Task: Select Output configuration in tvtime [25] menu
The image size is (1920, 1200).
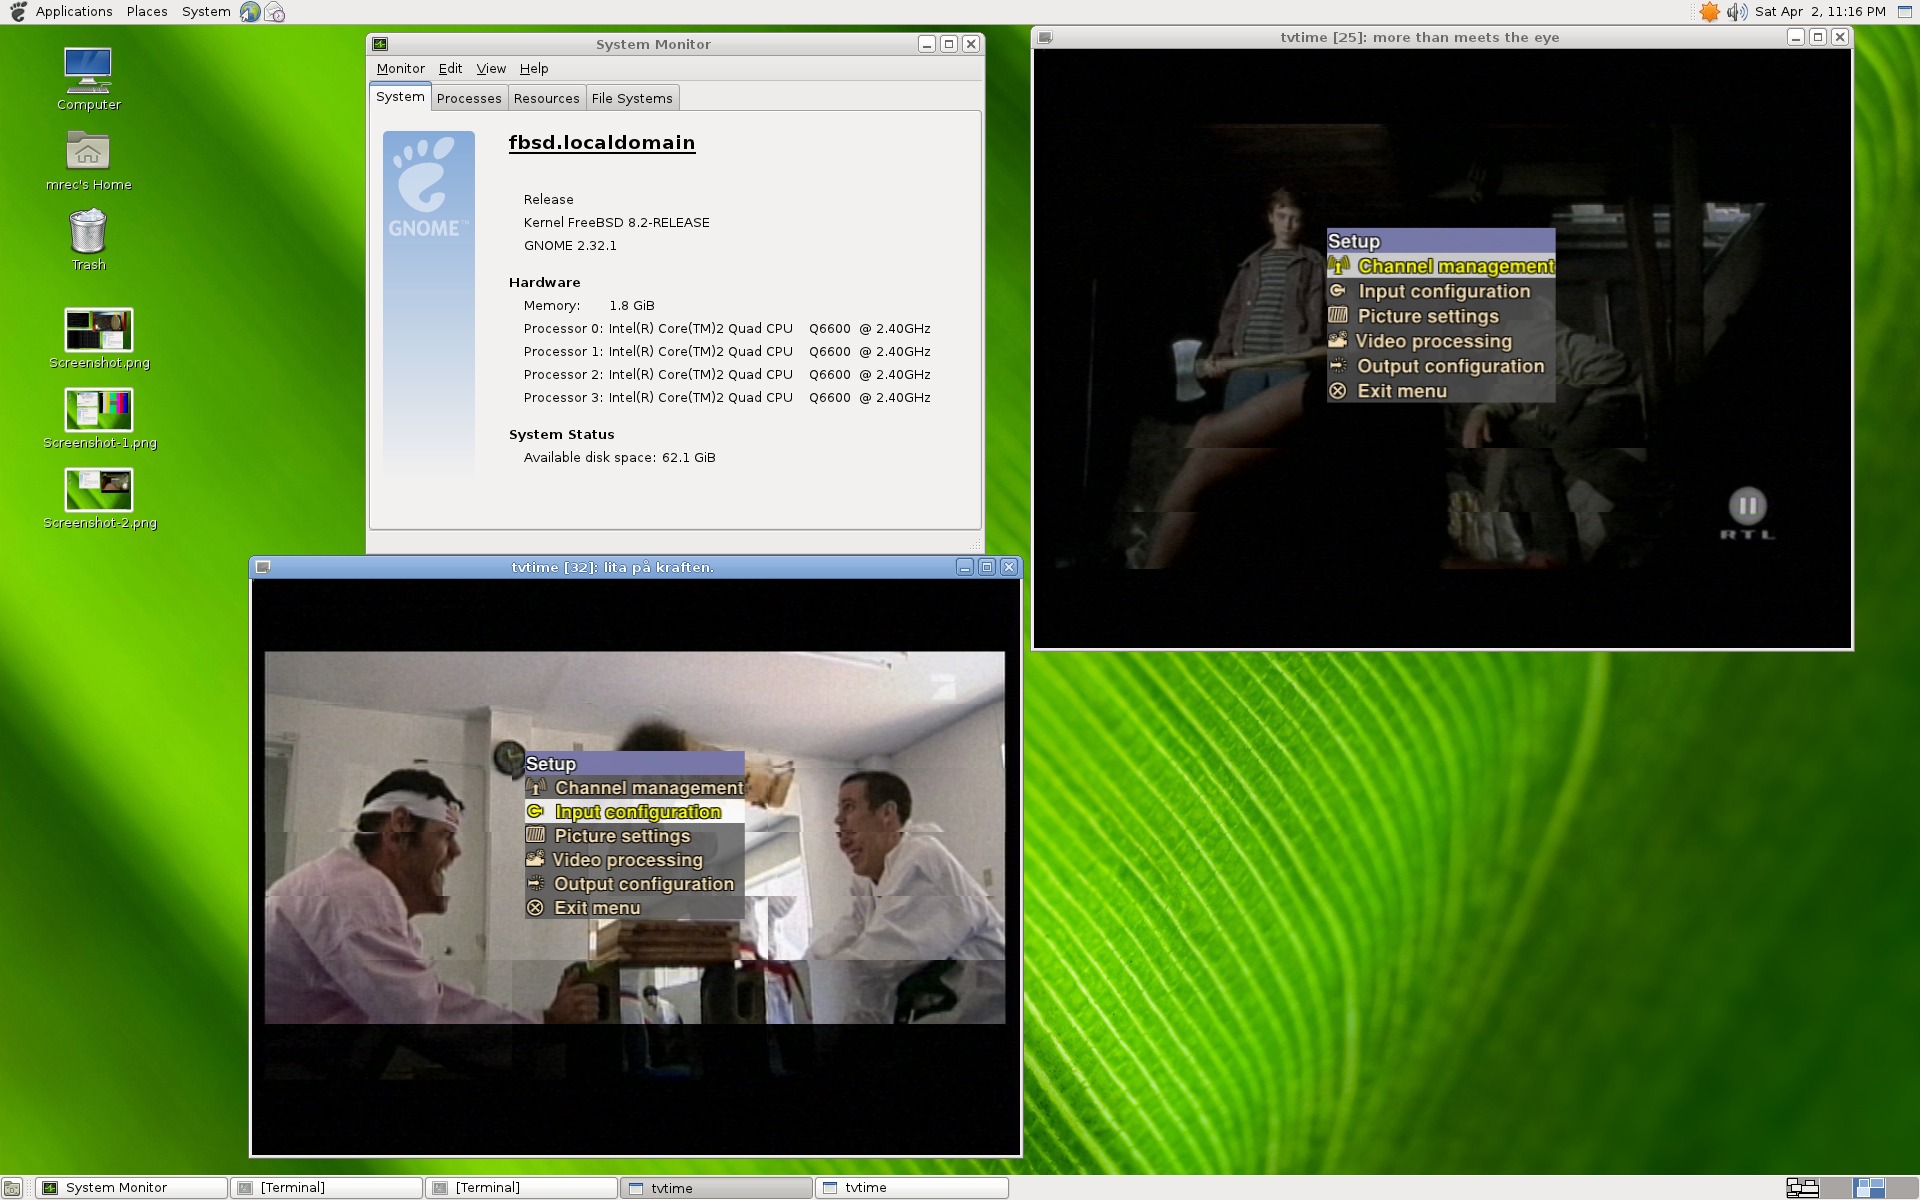Action: click(x=1441, y=366)
